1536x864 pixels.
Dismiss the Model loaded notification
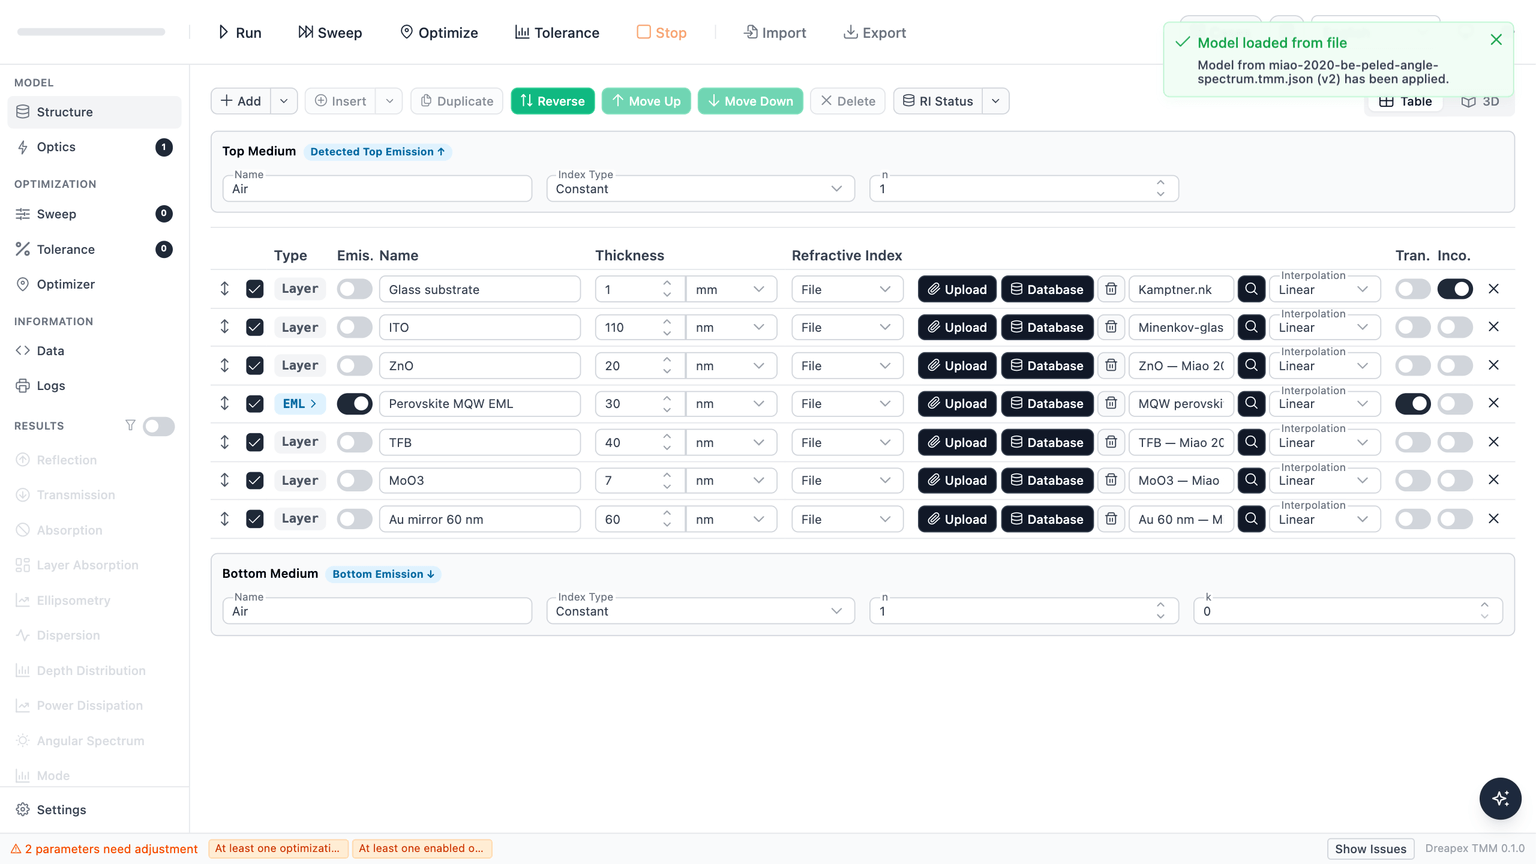1496,40
